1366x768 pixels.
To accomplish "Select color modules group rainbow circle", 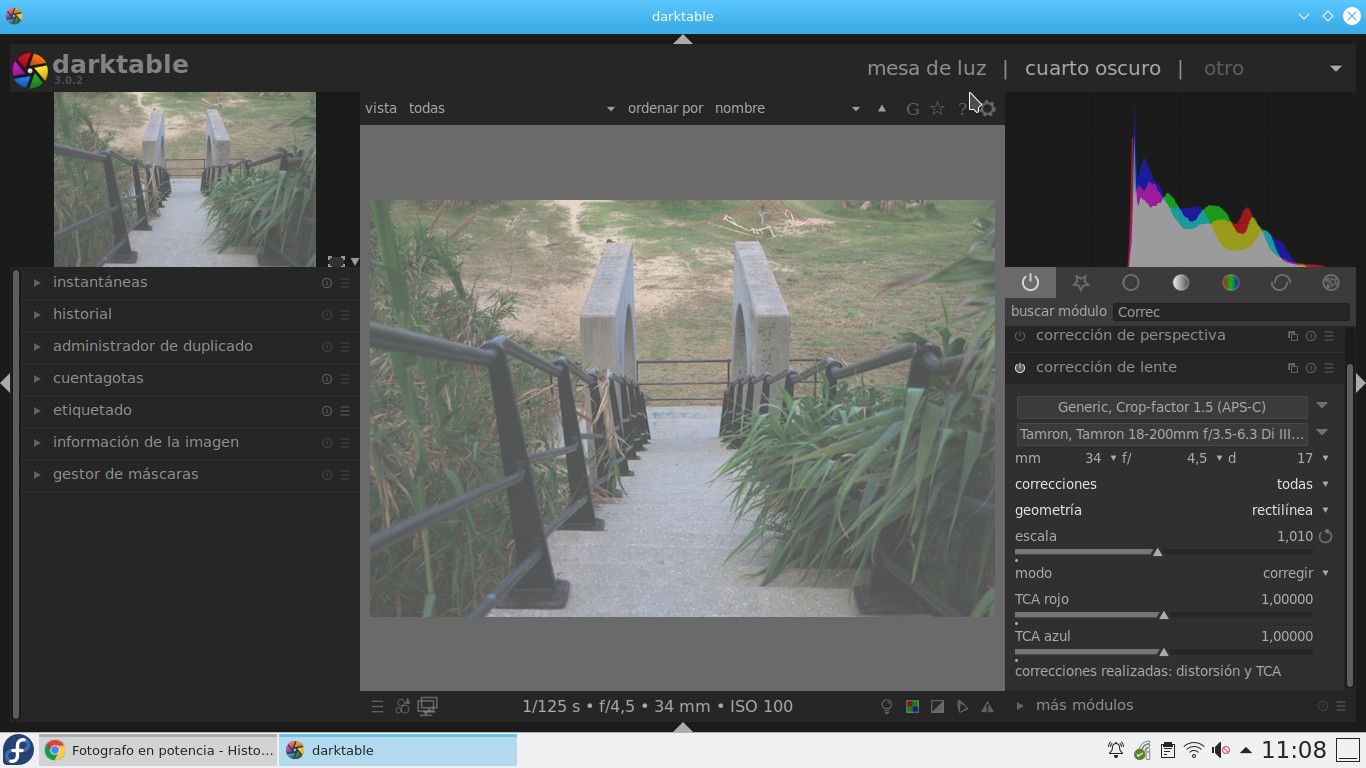I will coord(1230,283).
